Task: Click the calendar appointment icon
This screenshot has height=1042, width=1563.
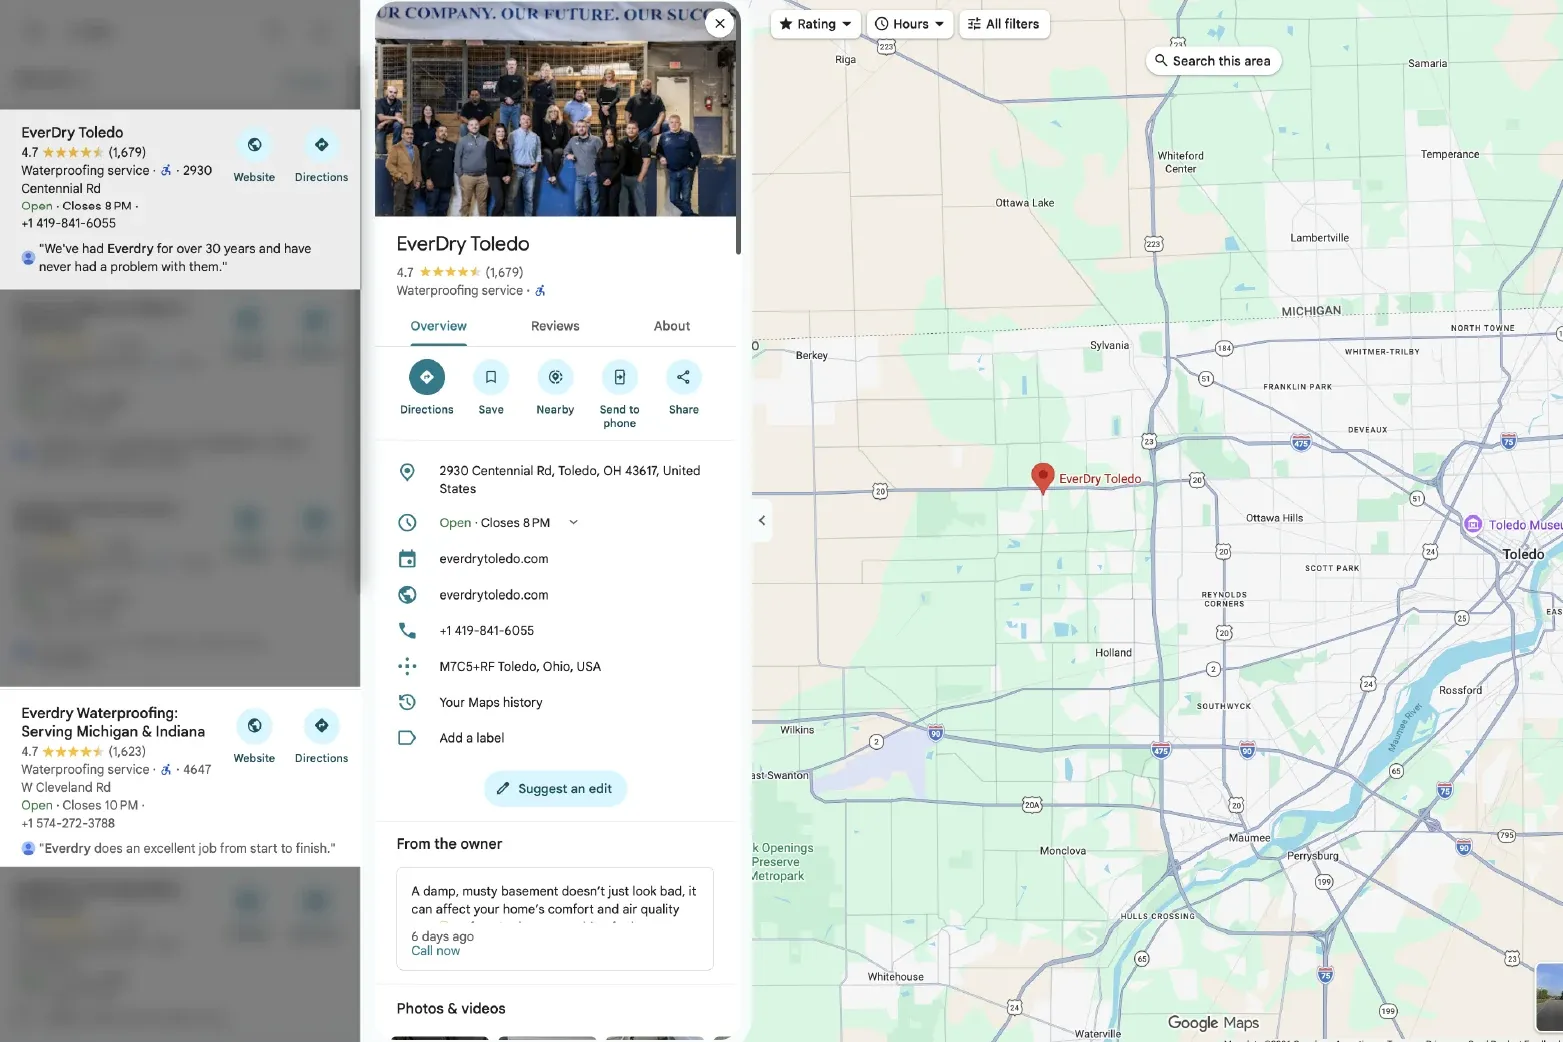Action: point(407,559)
